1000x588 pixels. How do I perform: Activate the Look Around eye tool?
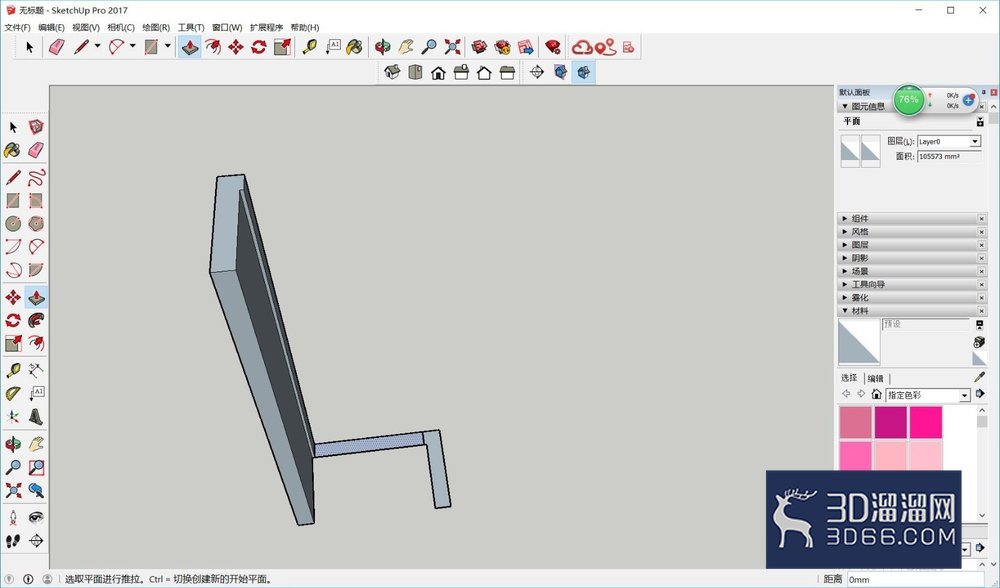[x=36, y=518]
